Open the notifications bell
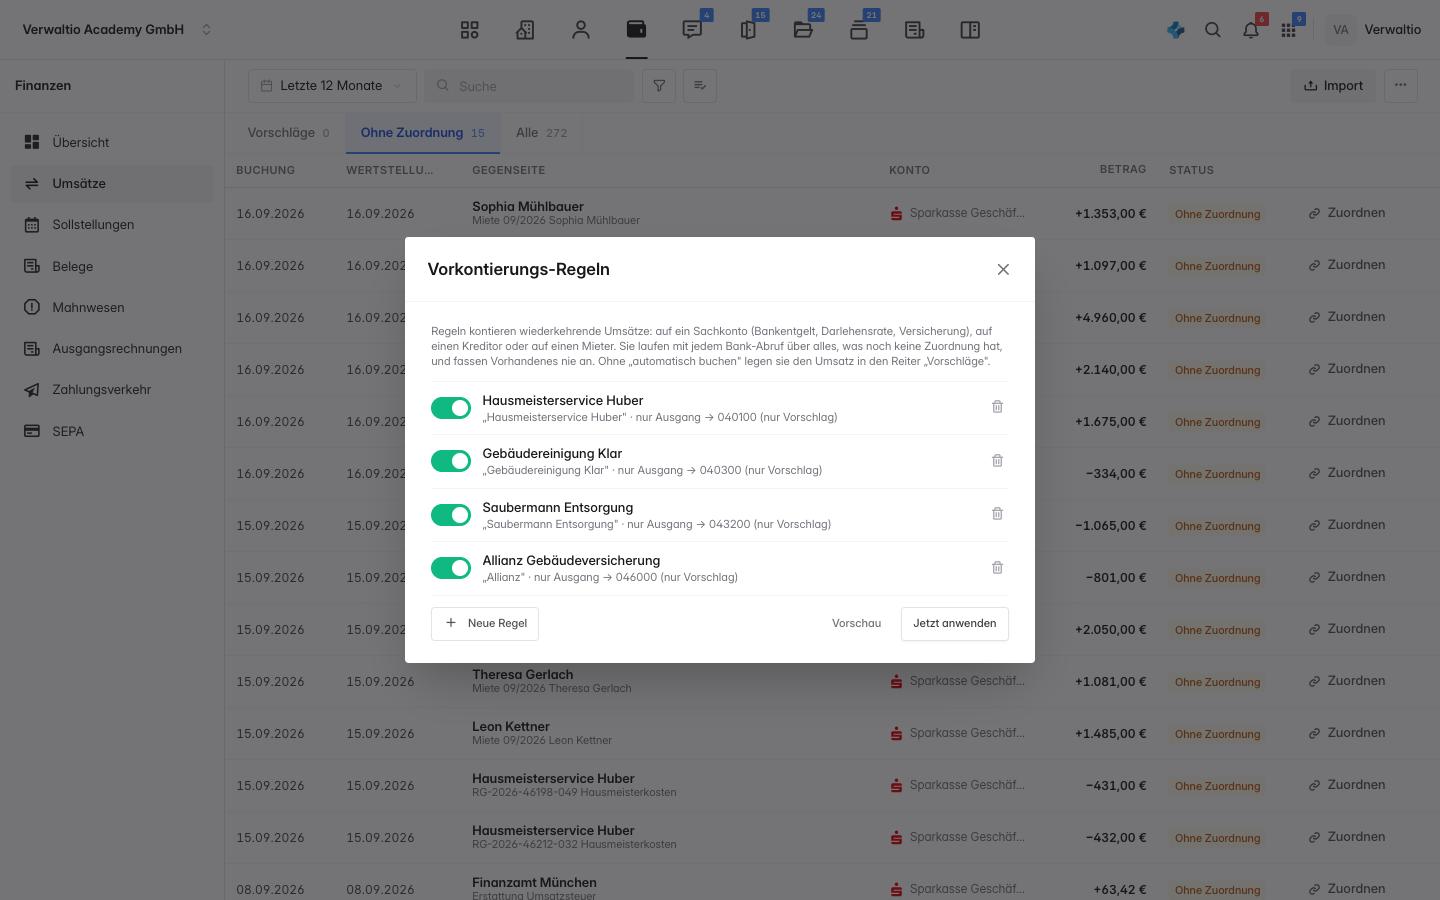 click(x=1251, y=30)
